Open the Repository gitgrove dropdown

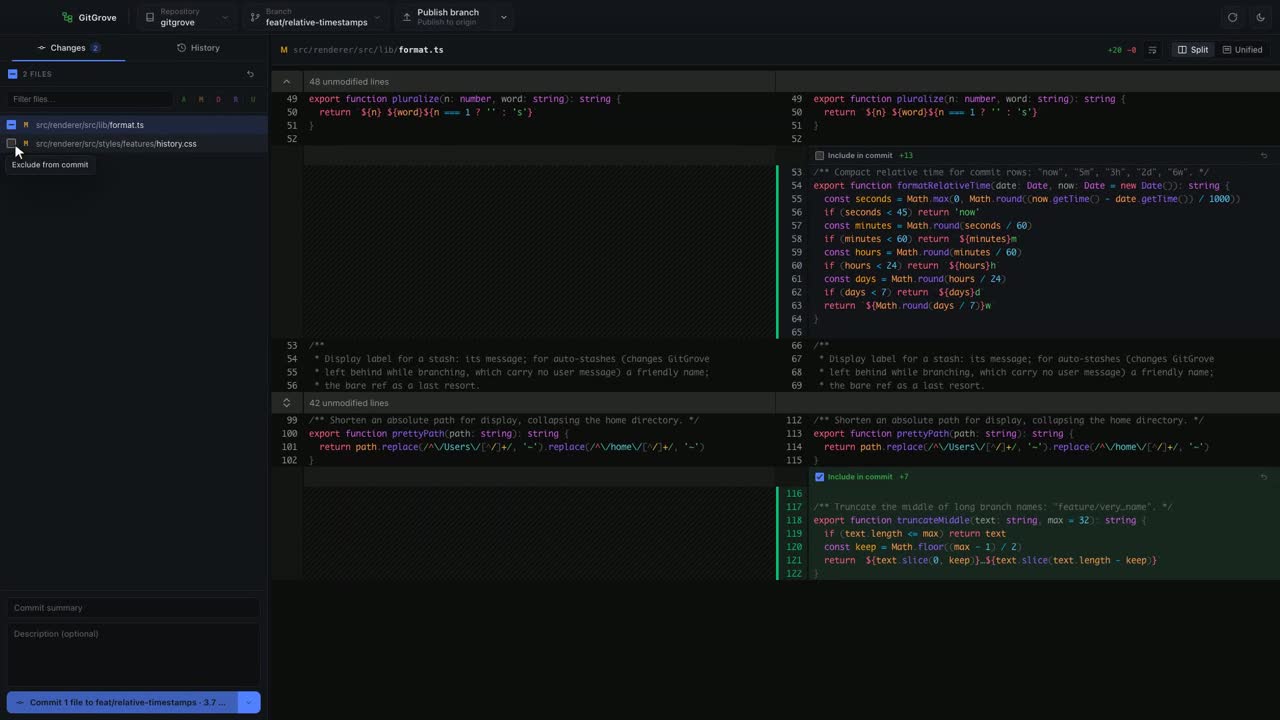click(186, 17)
